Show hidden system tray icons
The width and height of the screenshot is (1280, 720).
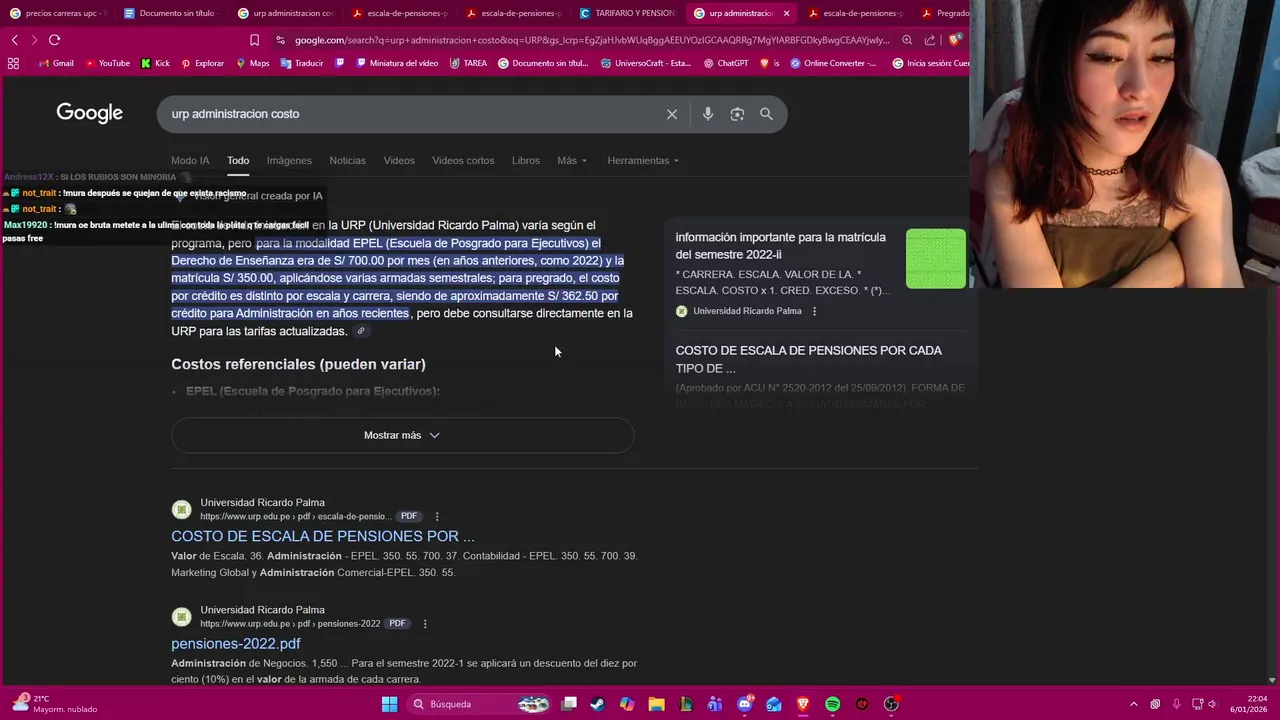pos(1133,704)
